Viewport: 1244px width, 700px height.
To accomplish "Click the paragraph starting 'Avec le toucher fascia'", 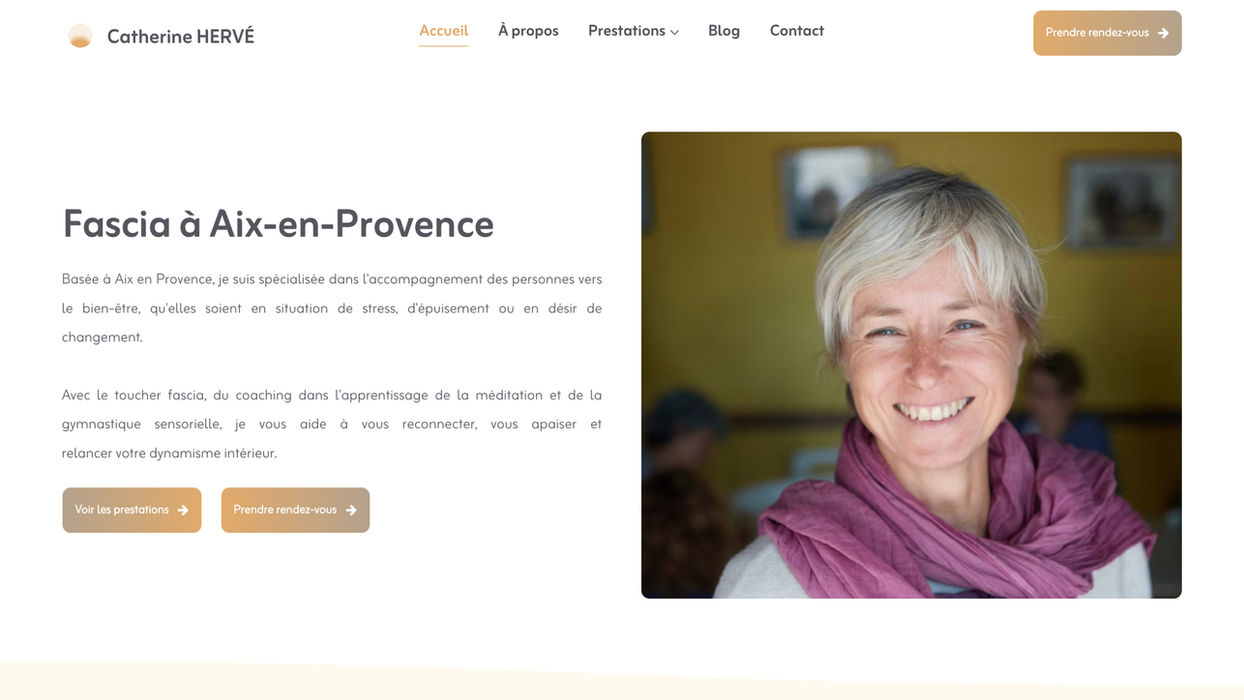I will point(332,424).
